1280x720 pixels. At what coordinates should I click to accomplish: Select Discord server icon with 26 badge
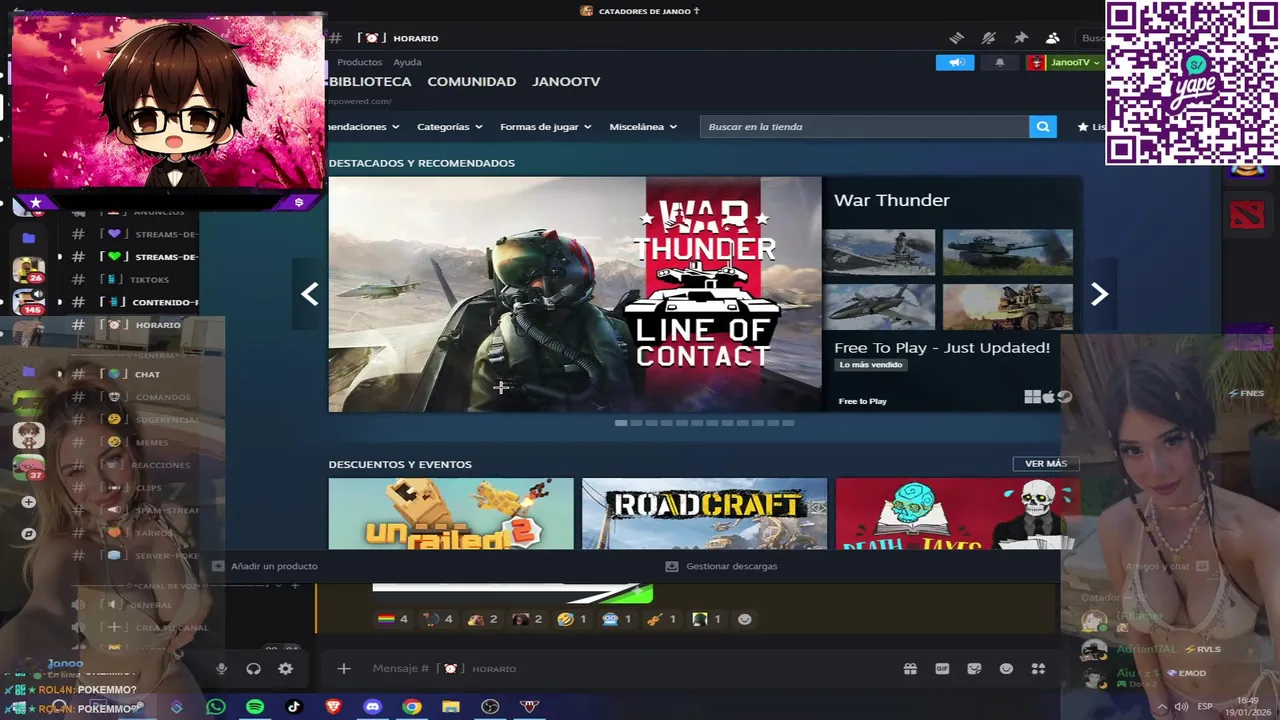(28, 270)
